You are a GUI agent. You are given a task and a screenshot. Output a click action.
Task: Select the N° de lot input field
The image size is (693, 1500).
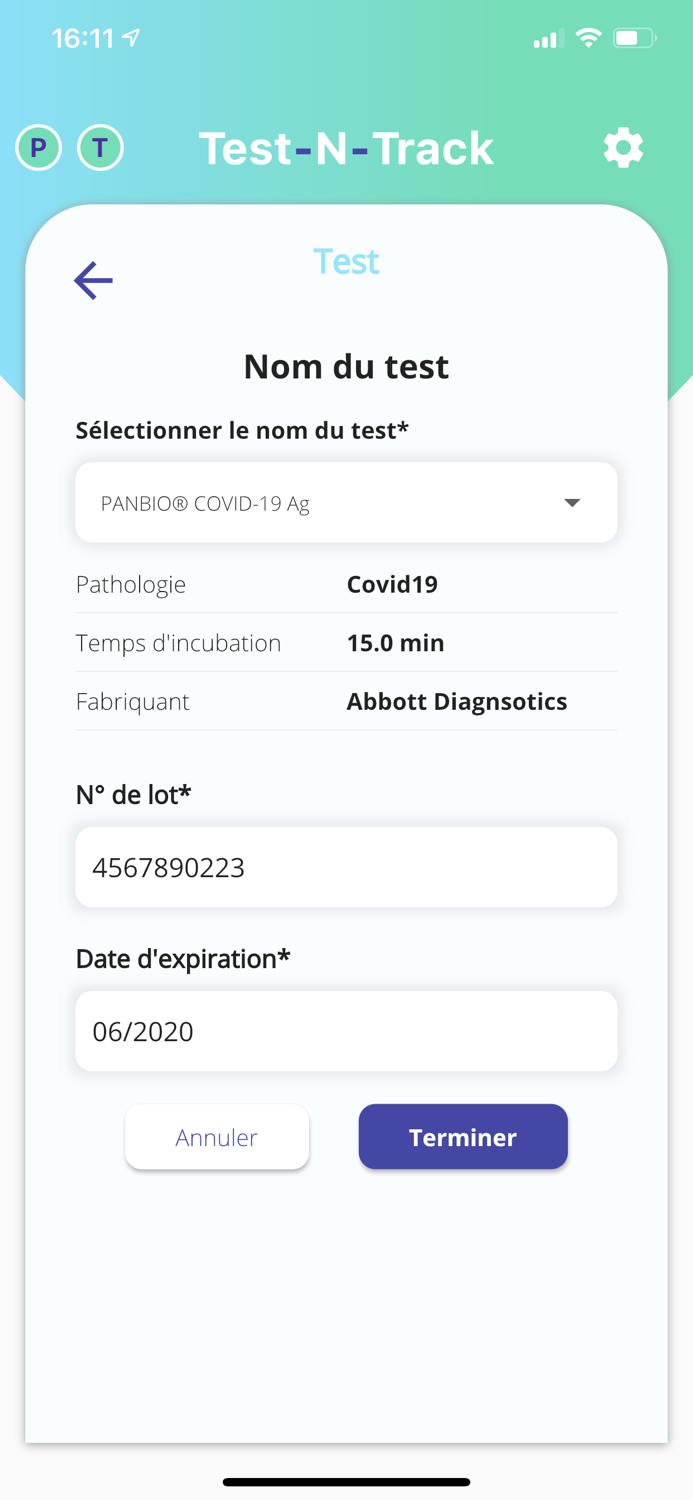click(x=346, y=867)
